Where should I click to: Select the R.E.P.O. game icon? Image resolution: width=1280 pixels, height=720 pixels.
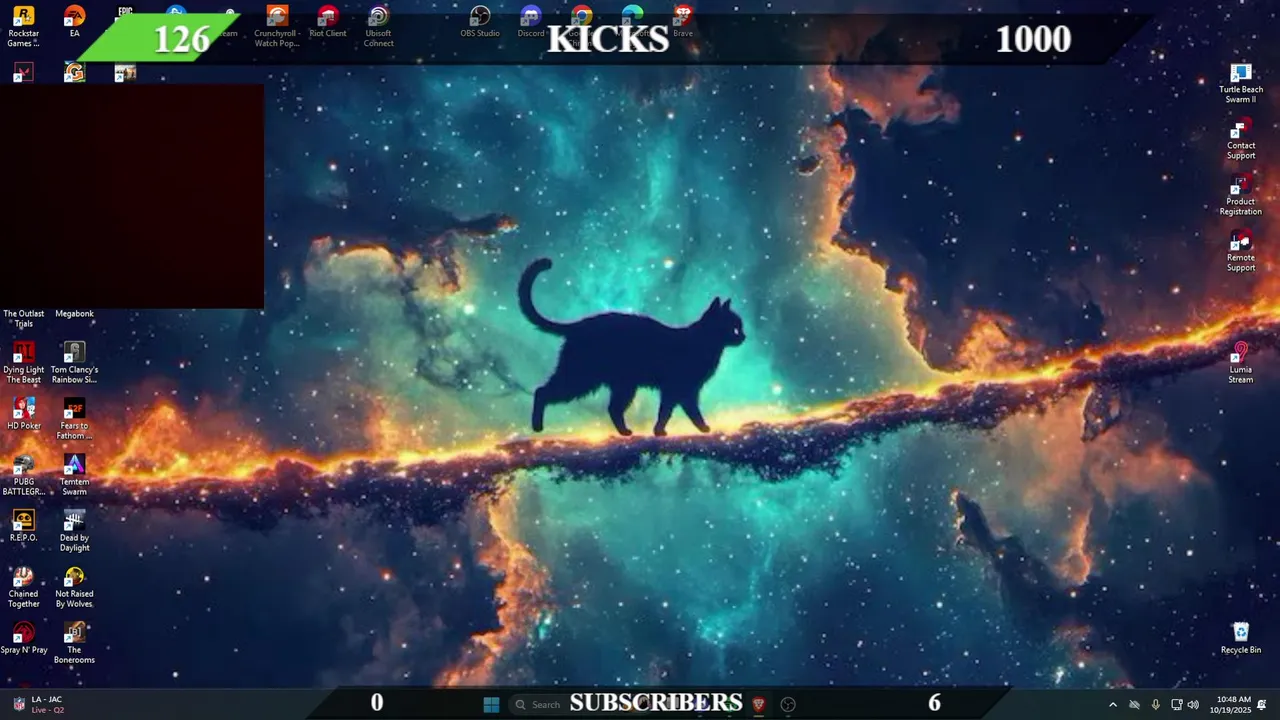point(23,526)
